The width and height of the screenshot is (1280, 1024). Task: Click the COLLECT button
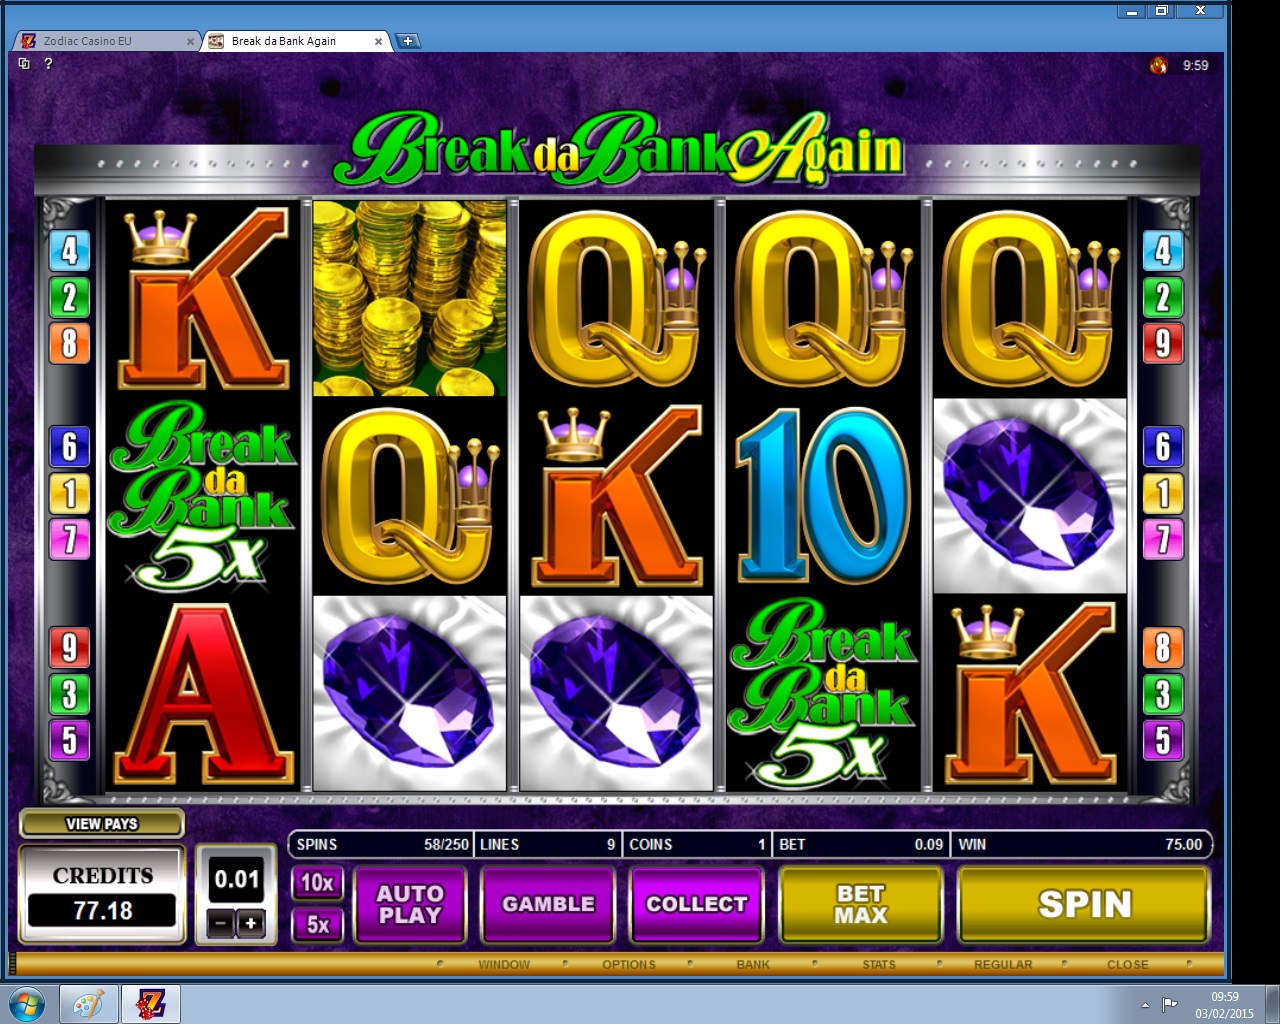click(697, 904)
